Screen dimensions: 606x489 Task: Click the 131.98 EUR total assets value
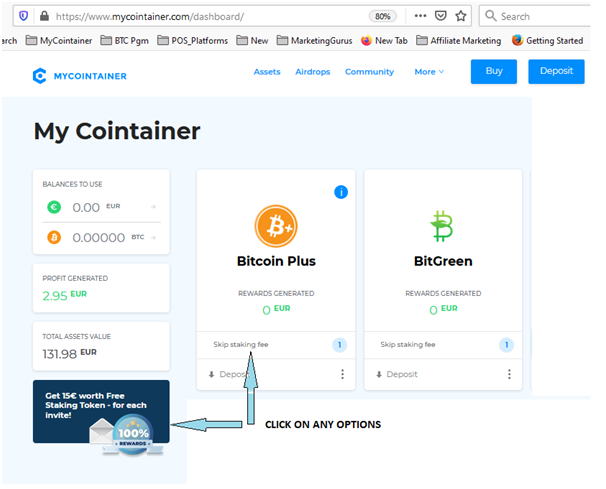(70, 353)
